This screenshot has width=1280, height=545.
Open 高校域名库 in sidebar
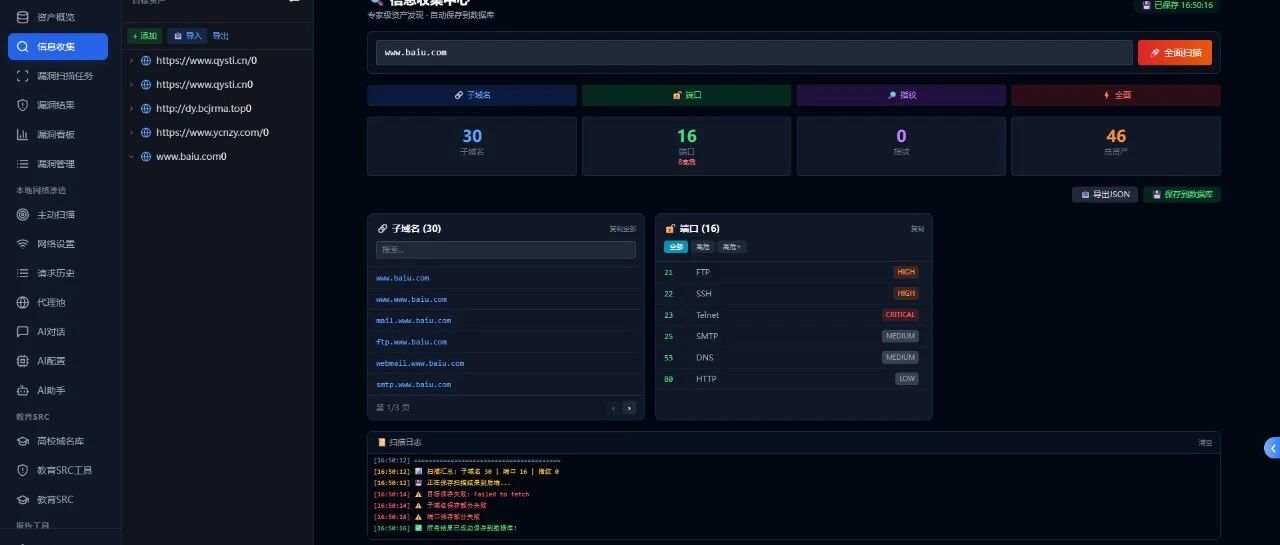(x=60, y=440)
